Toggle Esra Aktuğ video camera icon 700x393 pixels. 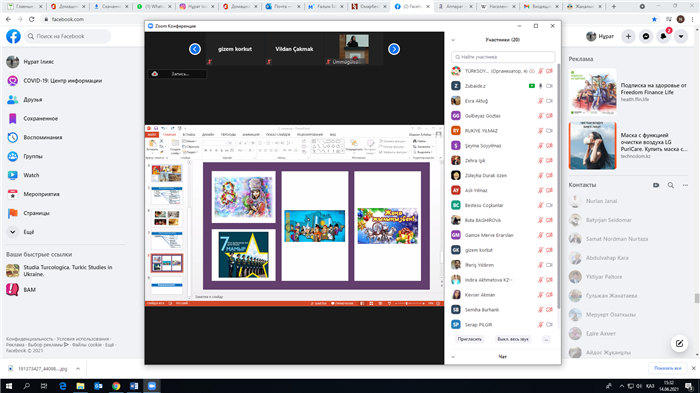pyautogui.click(x=549, y=101)
